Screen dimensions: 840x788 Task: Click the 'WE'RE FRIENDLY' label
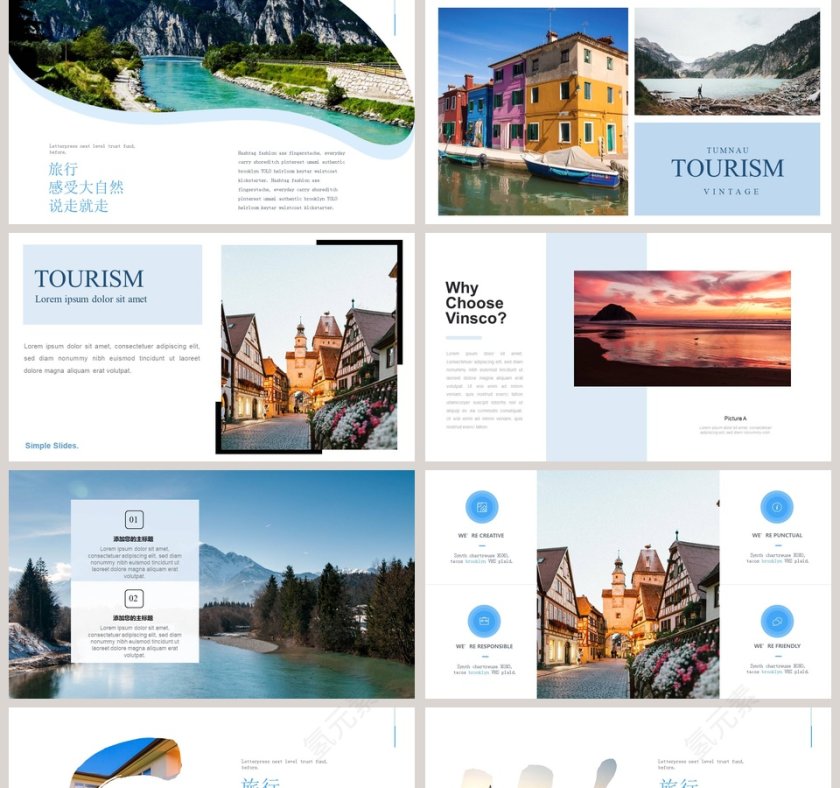coord(776,646)
